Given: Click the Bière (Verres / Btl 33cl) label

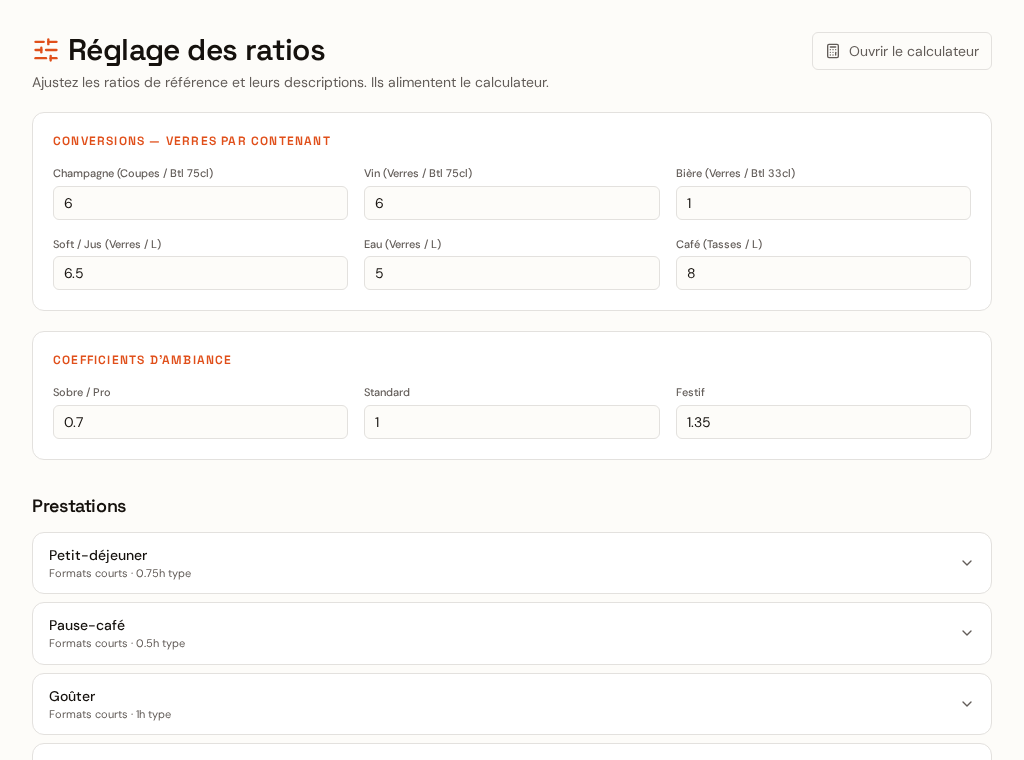Looking at the screenshot, I should click(x=735, y=173).
